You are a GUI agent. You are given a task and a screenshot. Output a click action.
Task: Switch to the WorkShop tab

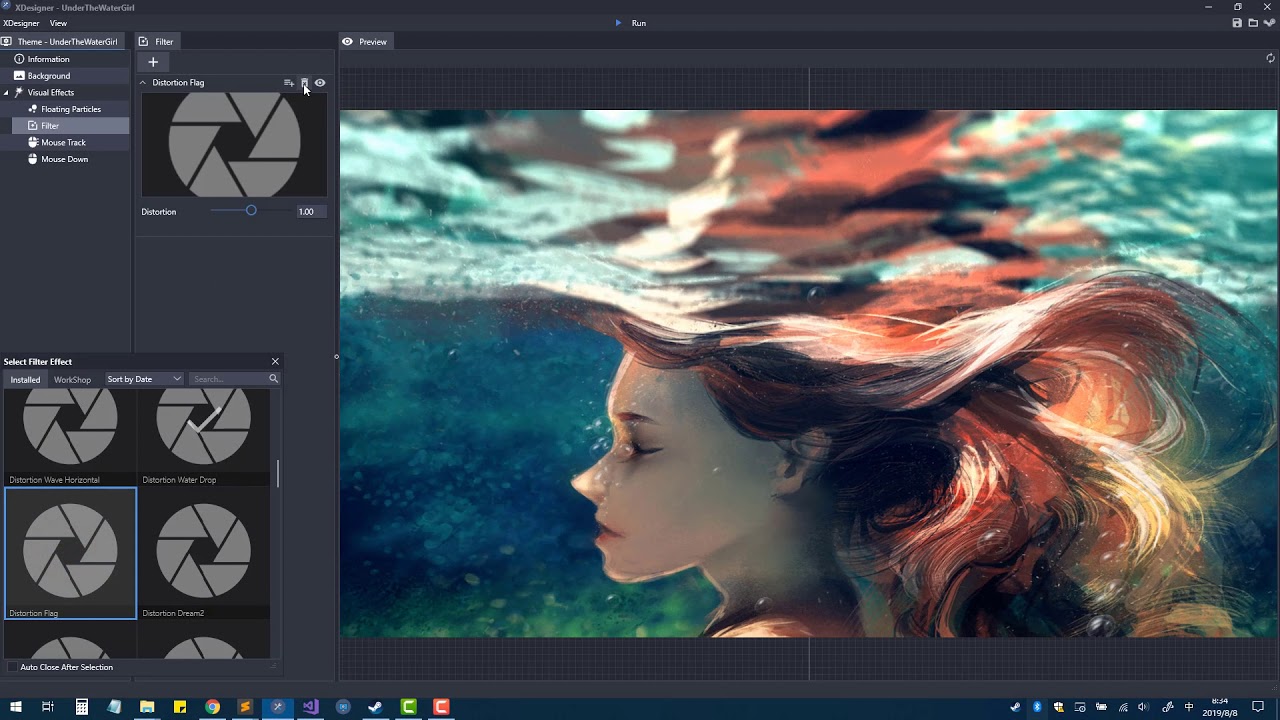click(x=72, y=380)
